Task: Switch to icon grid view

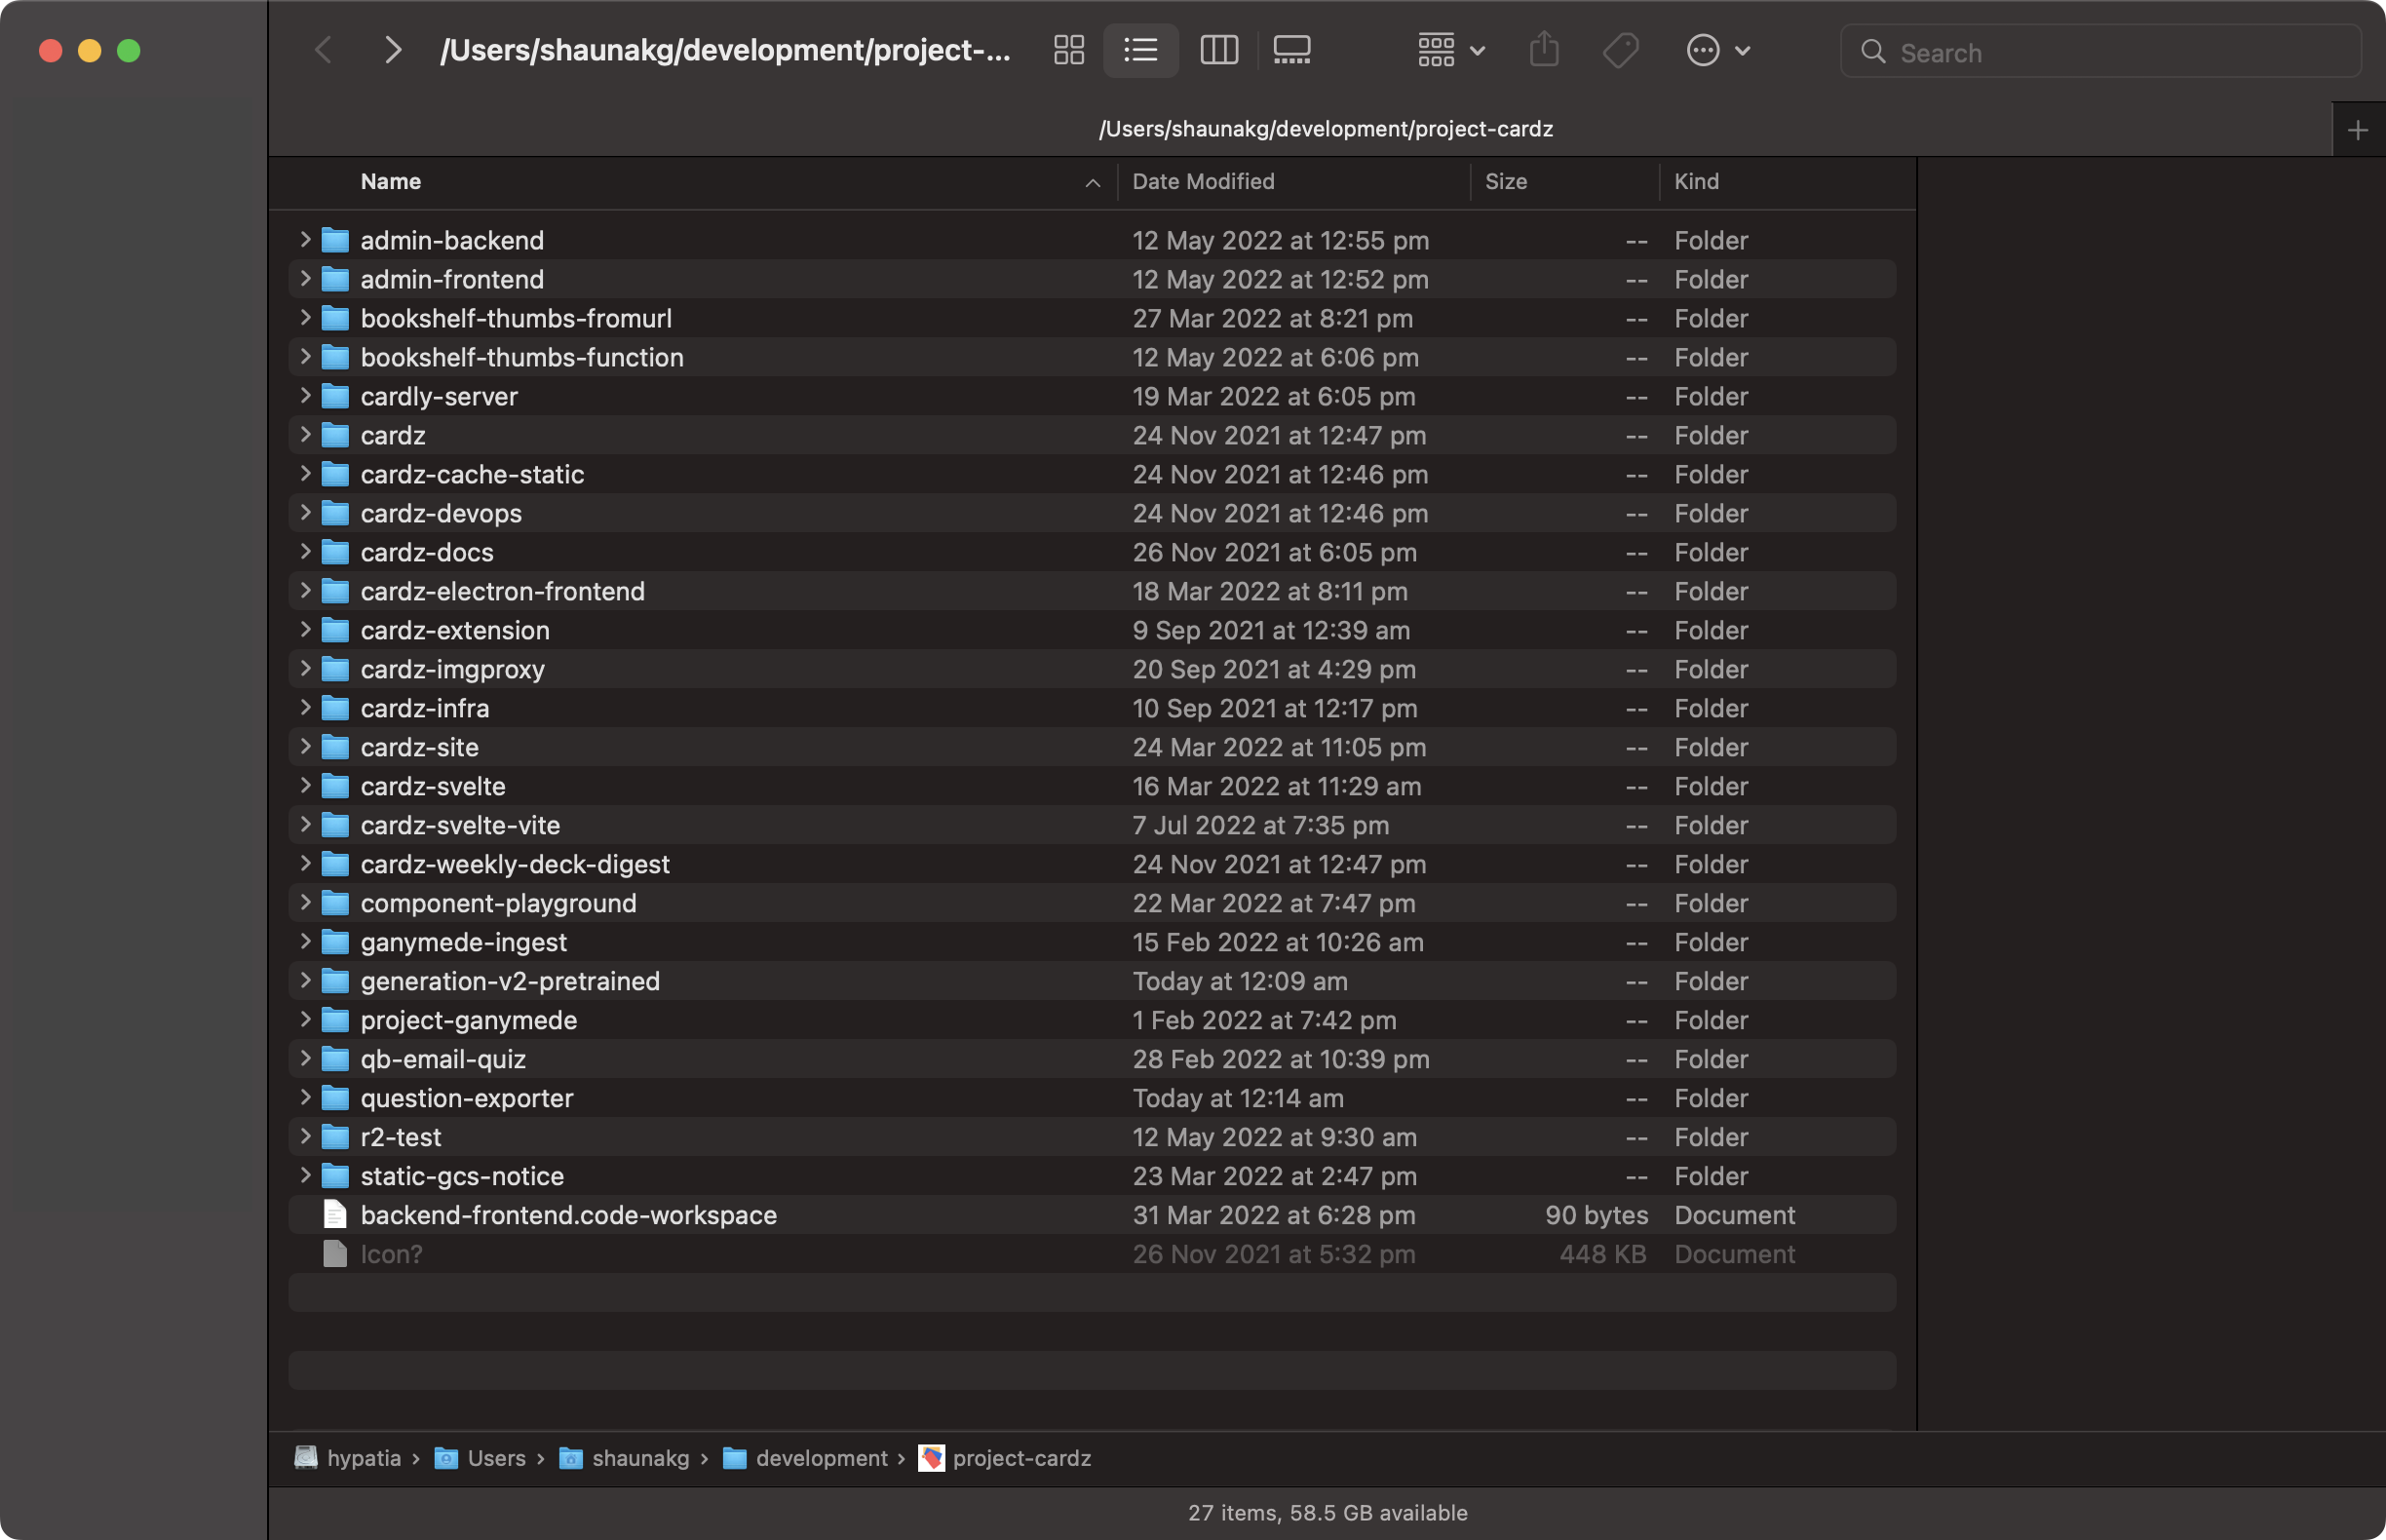Action: click(1068, 50)
